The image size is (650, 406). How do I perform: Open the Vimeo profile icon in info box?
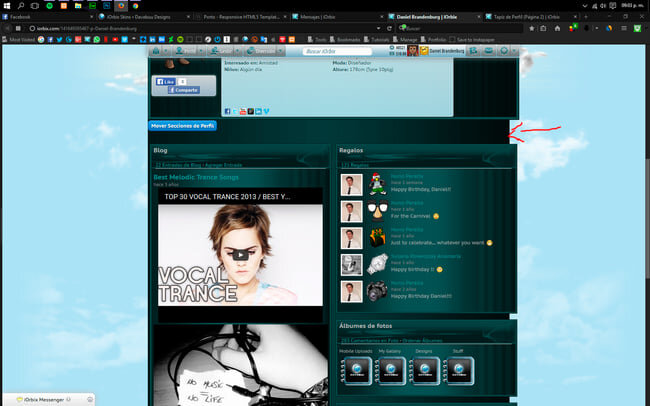[x=266, y=111]
